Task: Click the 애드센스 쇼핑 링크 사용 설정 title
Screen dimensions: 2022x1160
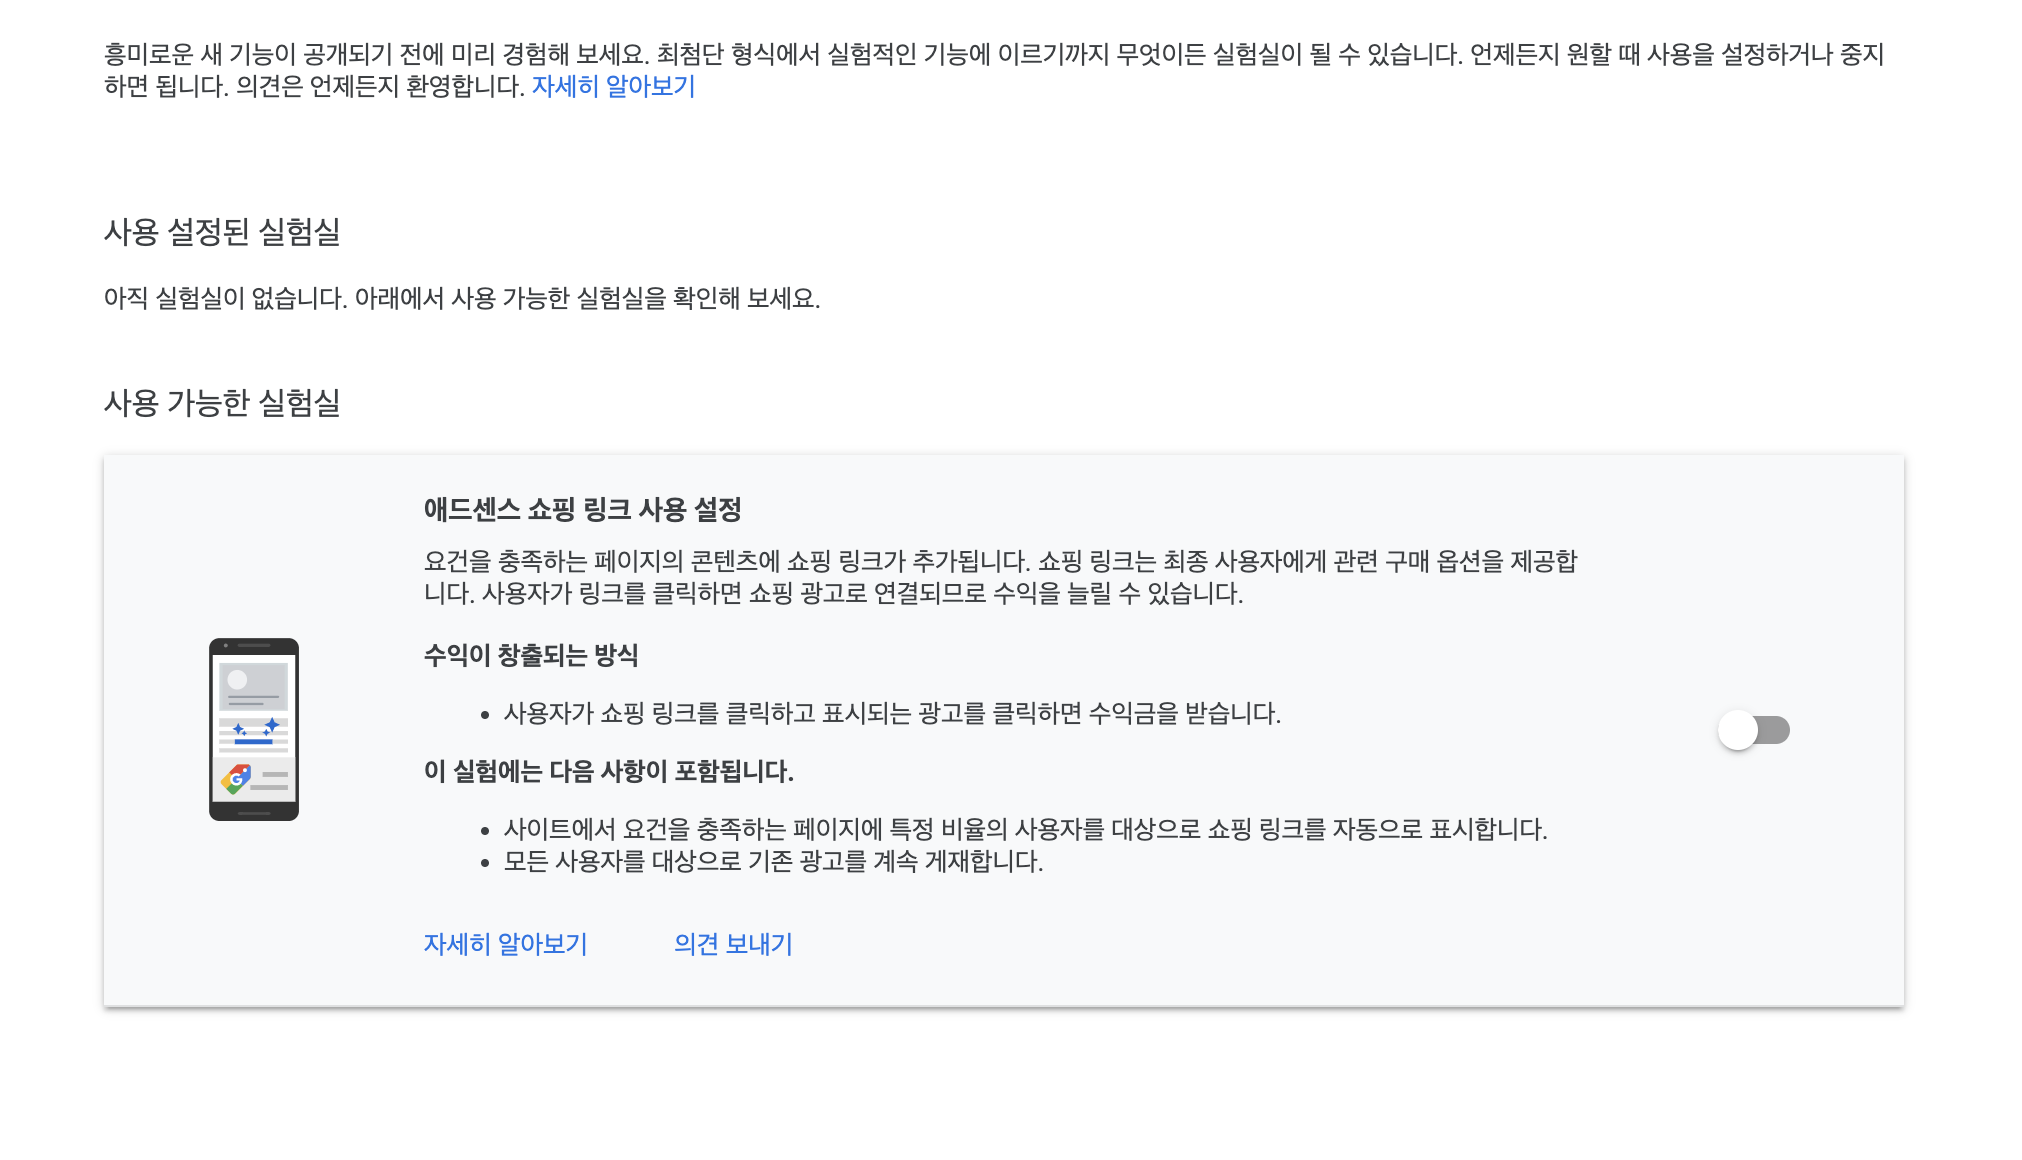Action: pyautogui.click(x=582, y=510)
